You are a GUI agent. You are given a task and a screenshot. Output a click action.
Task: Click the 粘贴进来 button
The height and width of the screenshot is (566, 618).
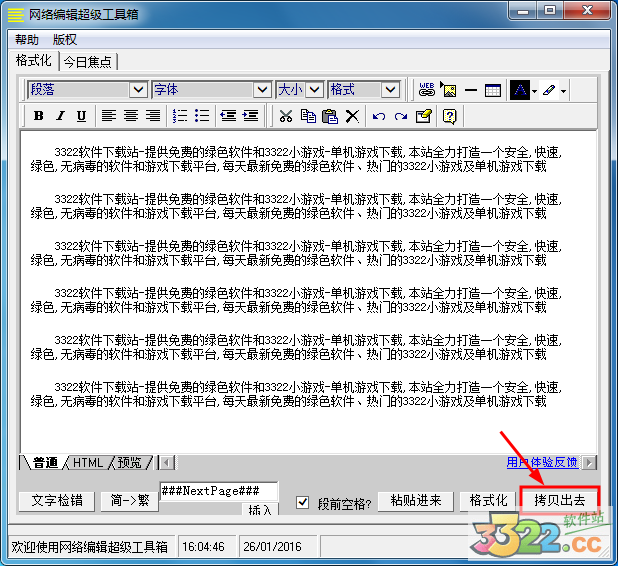(416, 501)
